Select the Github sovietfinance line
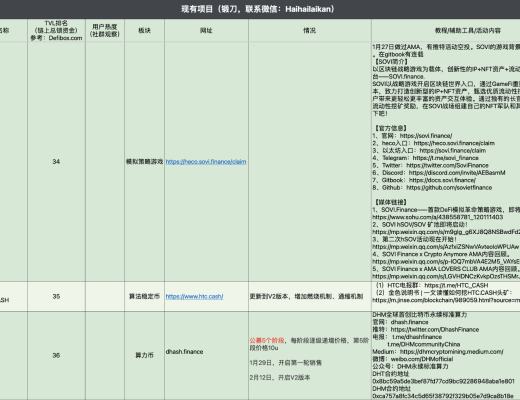Screen dimensions: 520x400 [432, 188]
